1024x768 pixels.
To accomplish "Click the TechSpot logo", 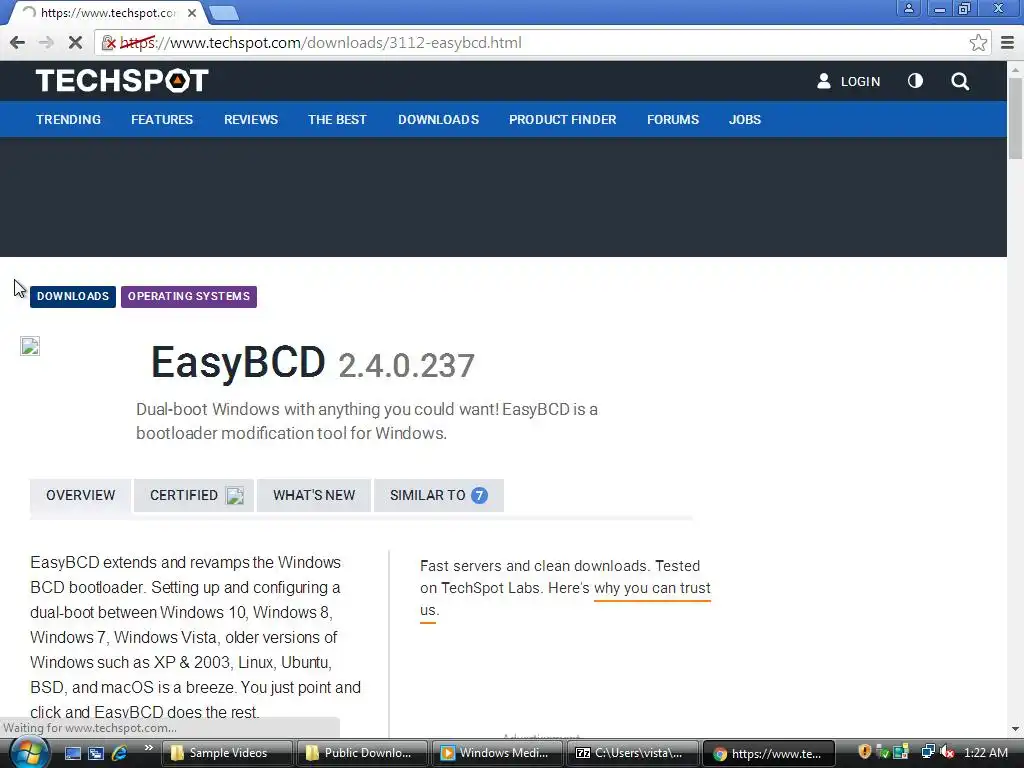I will click(x=122, y=81).
